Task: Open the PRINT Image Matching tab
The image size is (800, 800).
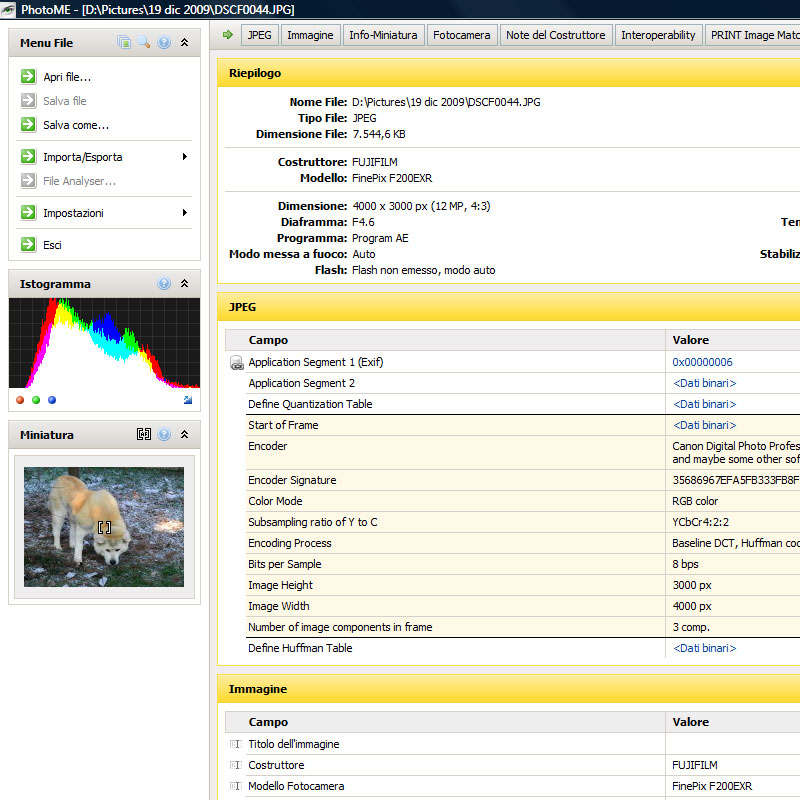Action: (x=753, y=35)
